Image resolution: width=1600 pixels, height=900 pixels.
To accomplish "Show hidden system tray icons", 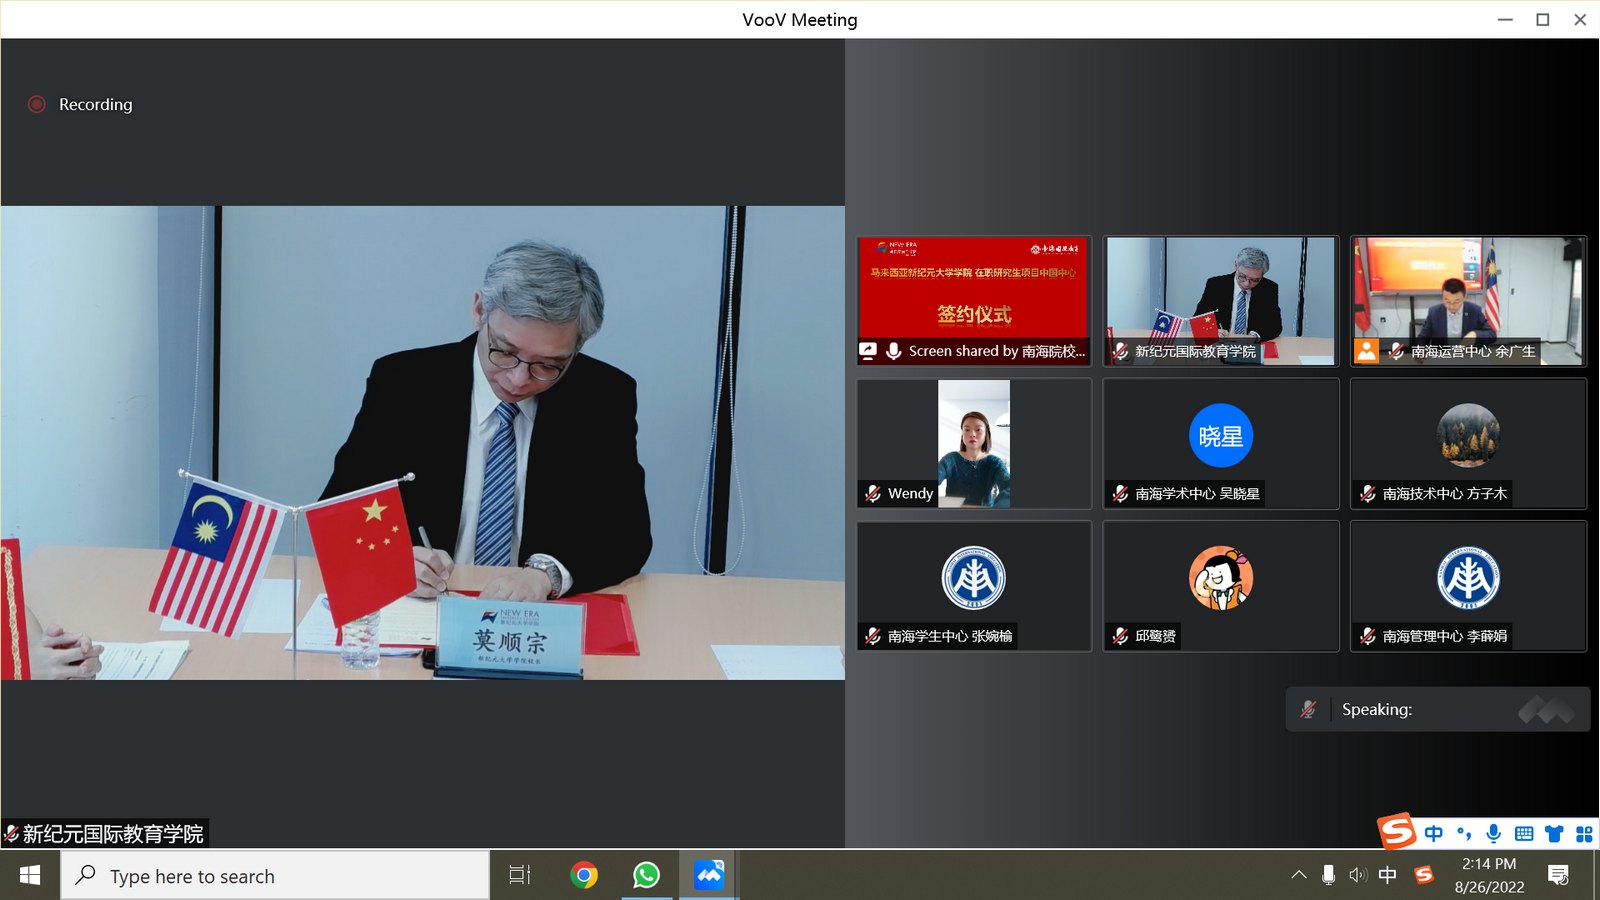I will coord(1299,875).
